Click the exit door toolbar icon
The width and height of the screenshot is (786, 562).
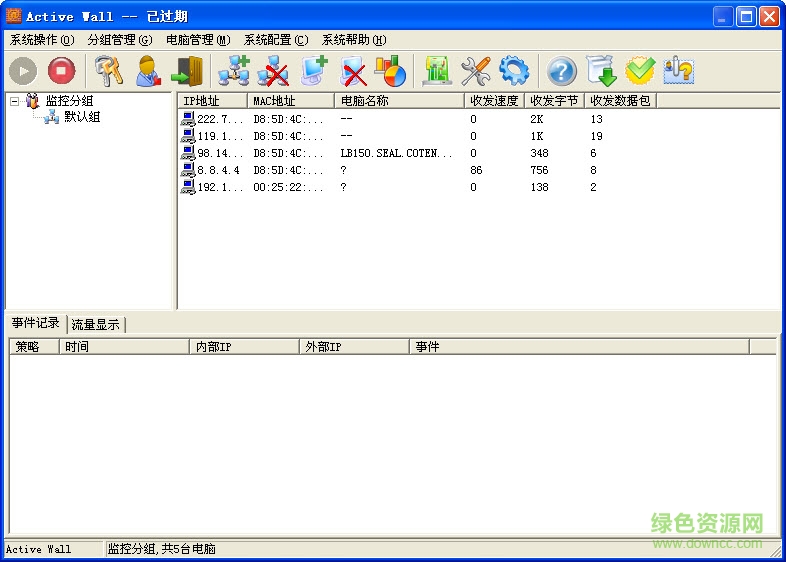pyautogui.click(x=187, y=71)
